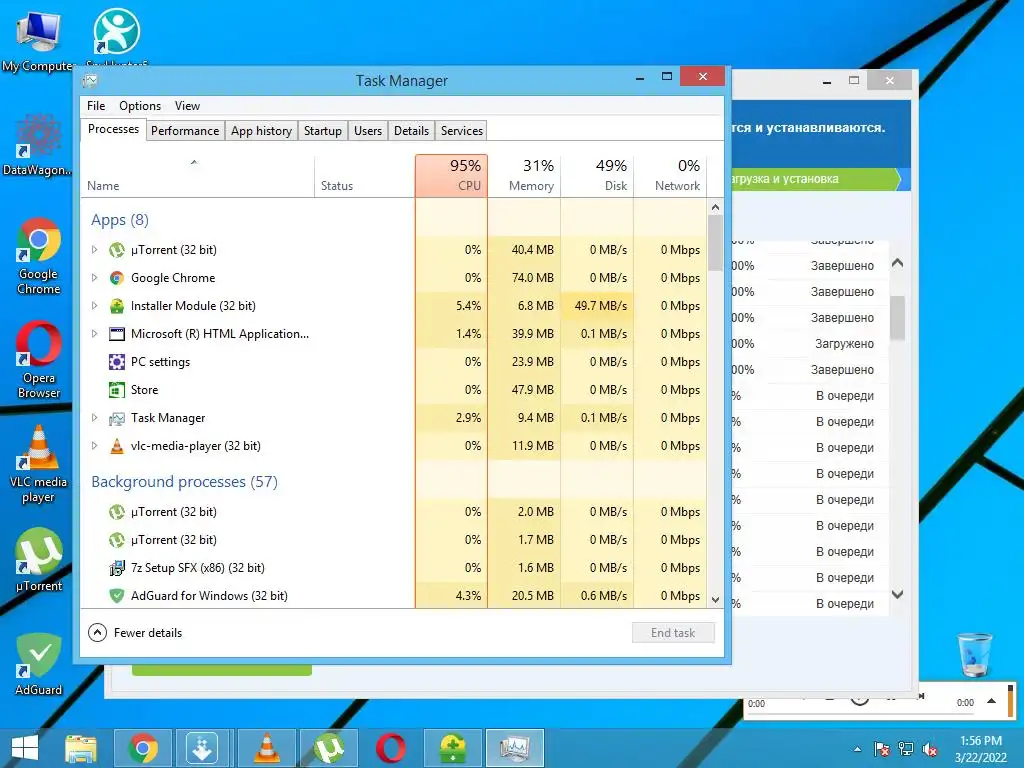This screenshot has height=768, width=1024.
Task: Switch to the Details tab
Action: tap(411, 131)
